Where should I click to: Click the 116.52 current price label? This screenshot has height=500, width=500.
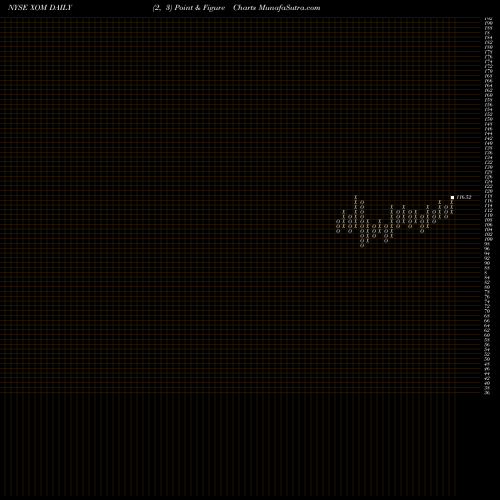(464, 197)
